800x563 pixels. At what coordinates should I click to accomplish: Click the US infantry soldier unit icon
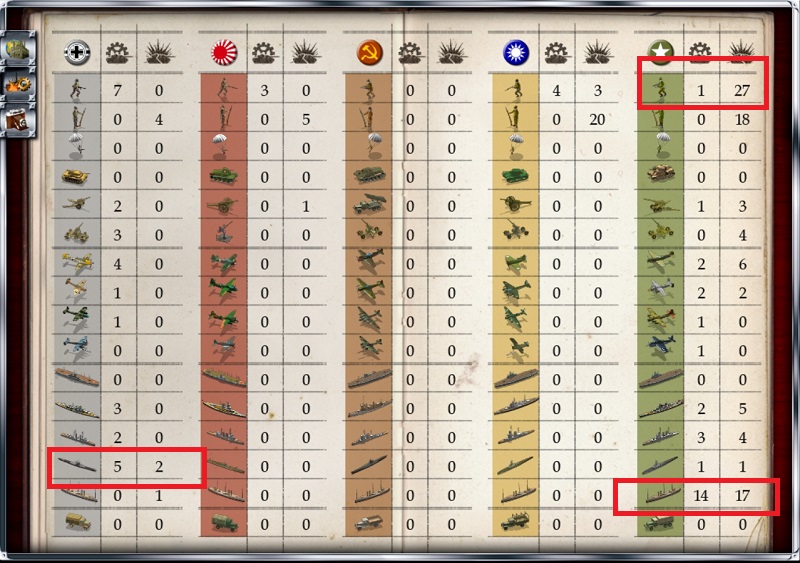coord(661,90)
